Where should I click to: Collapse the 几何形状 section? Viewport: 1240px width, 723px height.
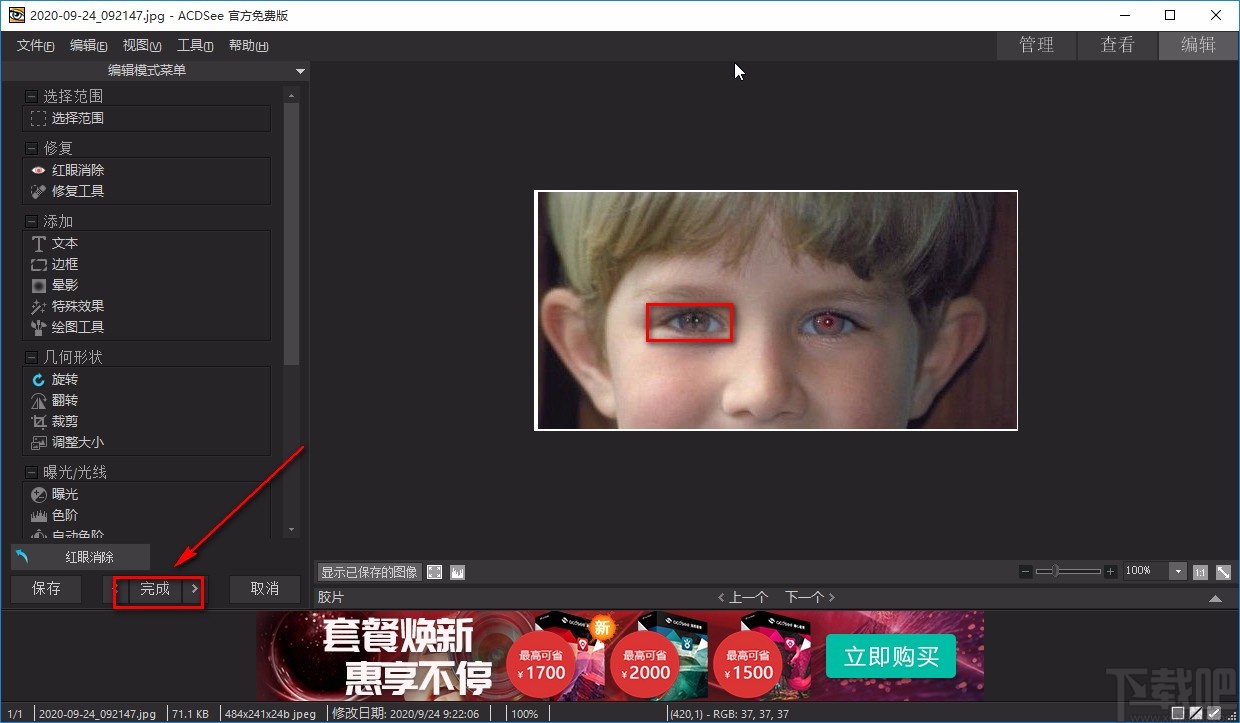[31, 357]
